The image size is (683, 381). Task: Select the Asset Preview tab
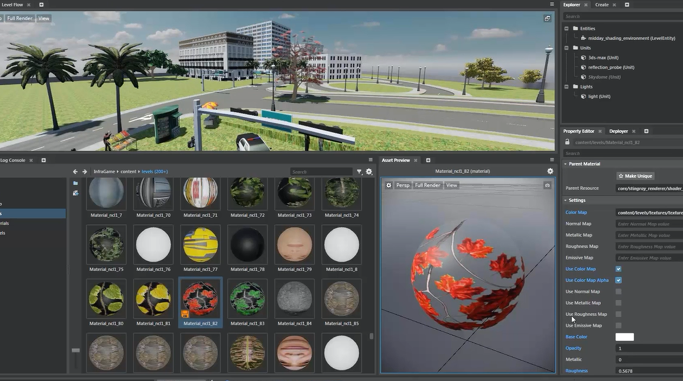click(396, 160)
